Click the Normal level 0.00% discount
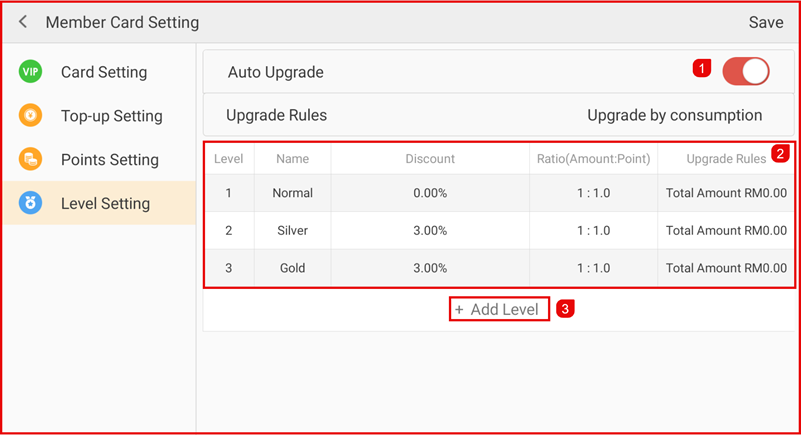Image resolution: width=801 pixels, height=435 pixels. coord(430,193)
